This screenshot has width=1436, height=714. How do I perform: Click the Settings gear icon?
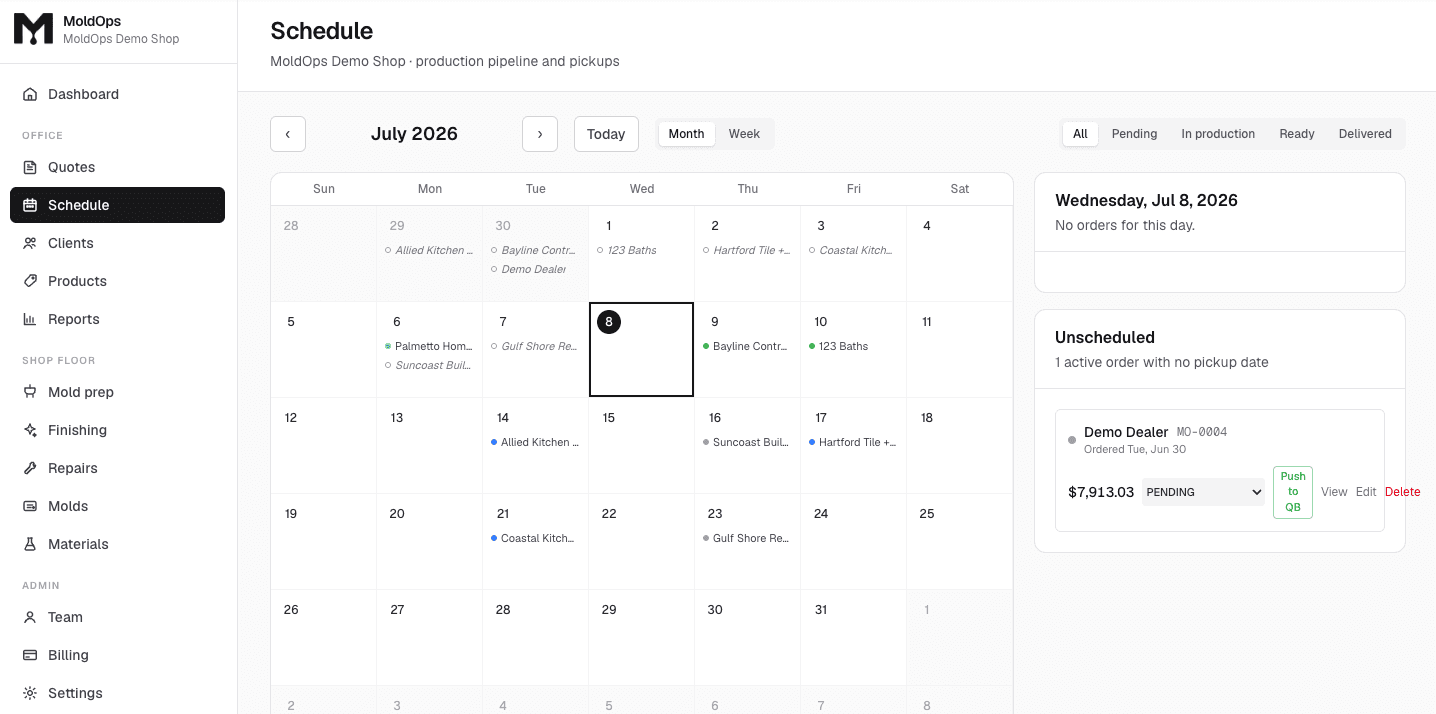(30, 693)
